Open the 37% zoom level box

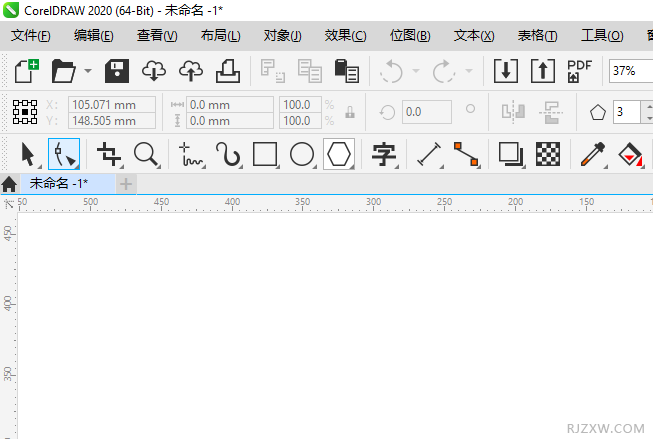pyautogui.click(x=631, y=71)
